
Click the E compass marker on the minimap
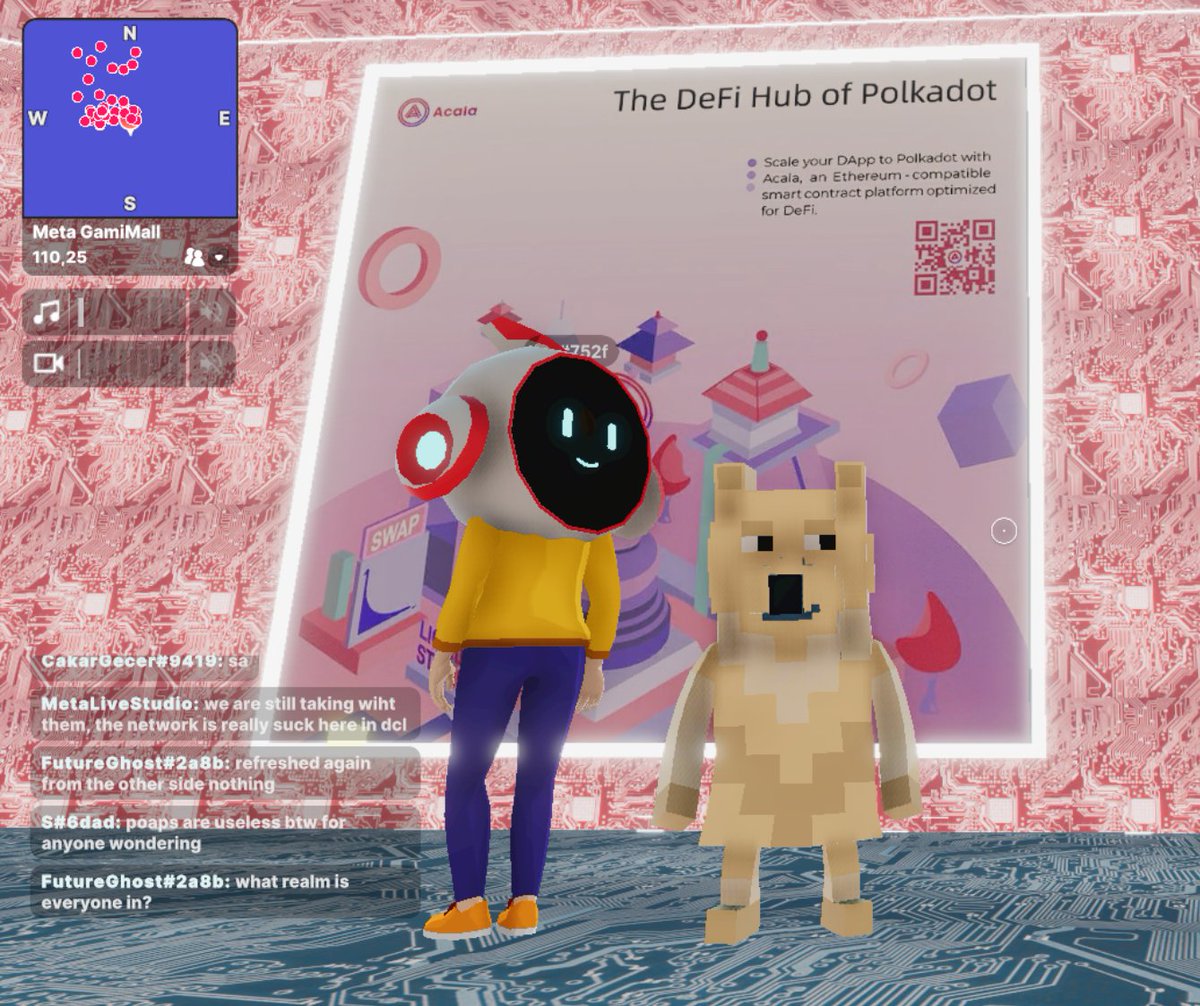[x=224, y=118]
